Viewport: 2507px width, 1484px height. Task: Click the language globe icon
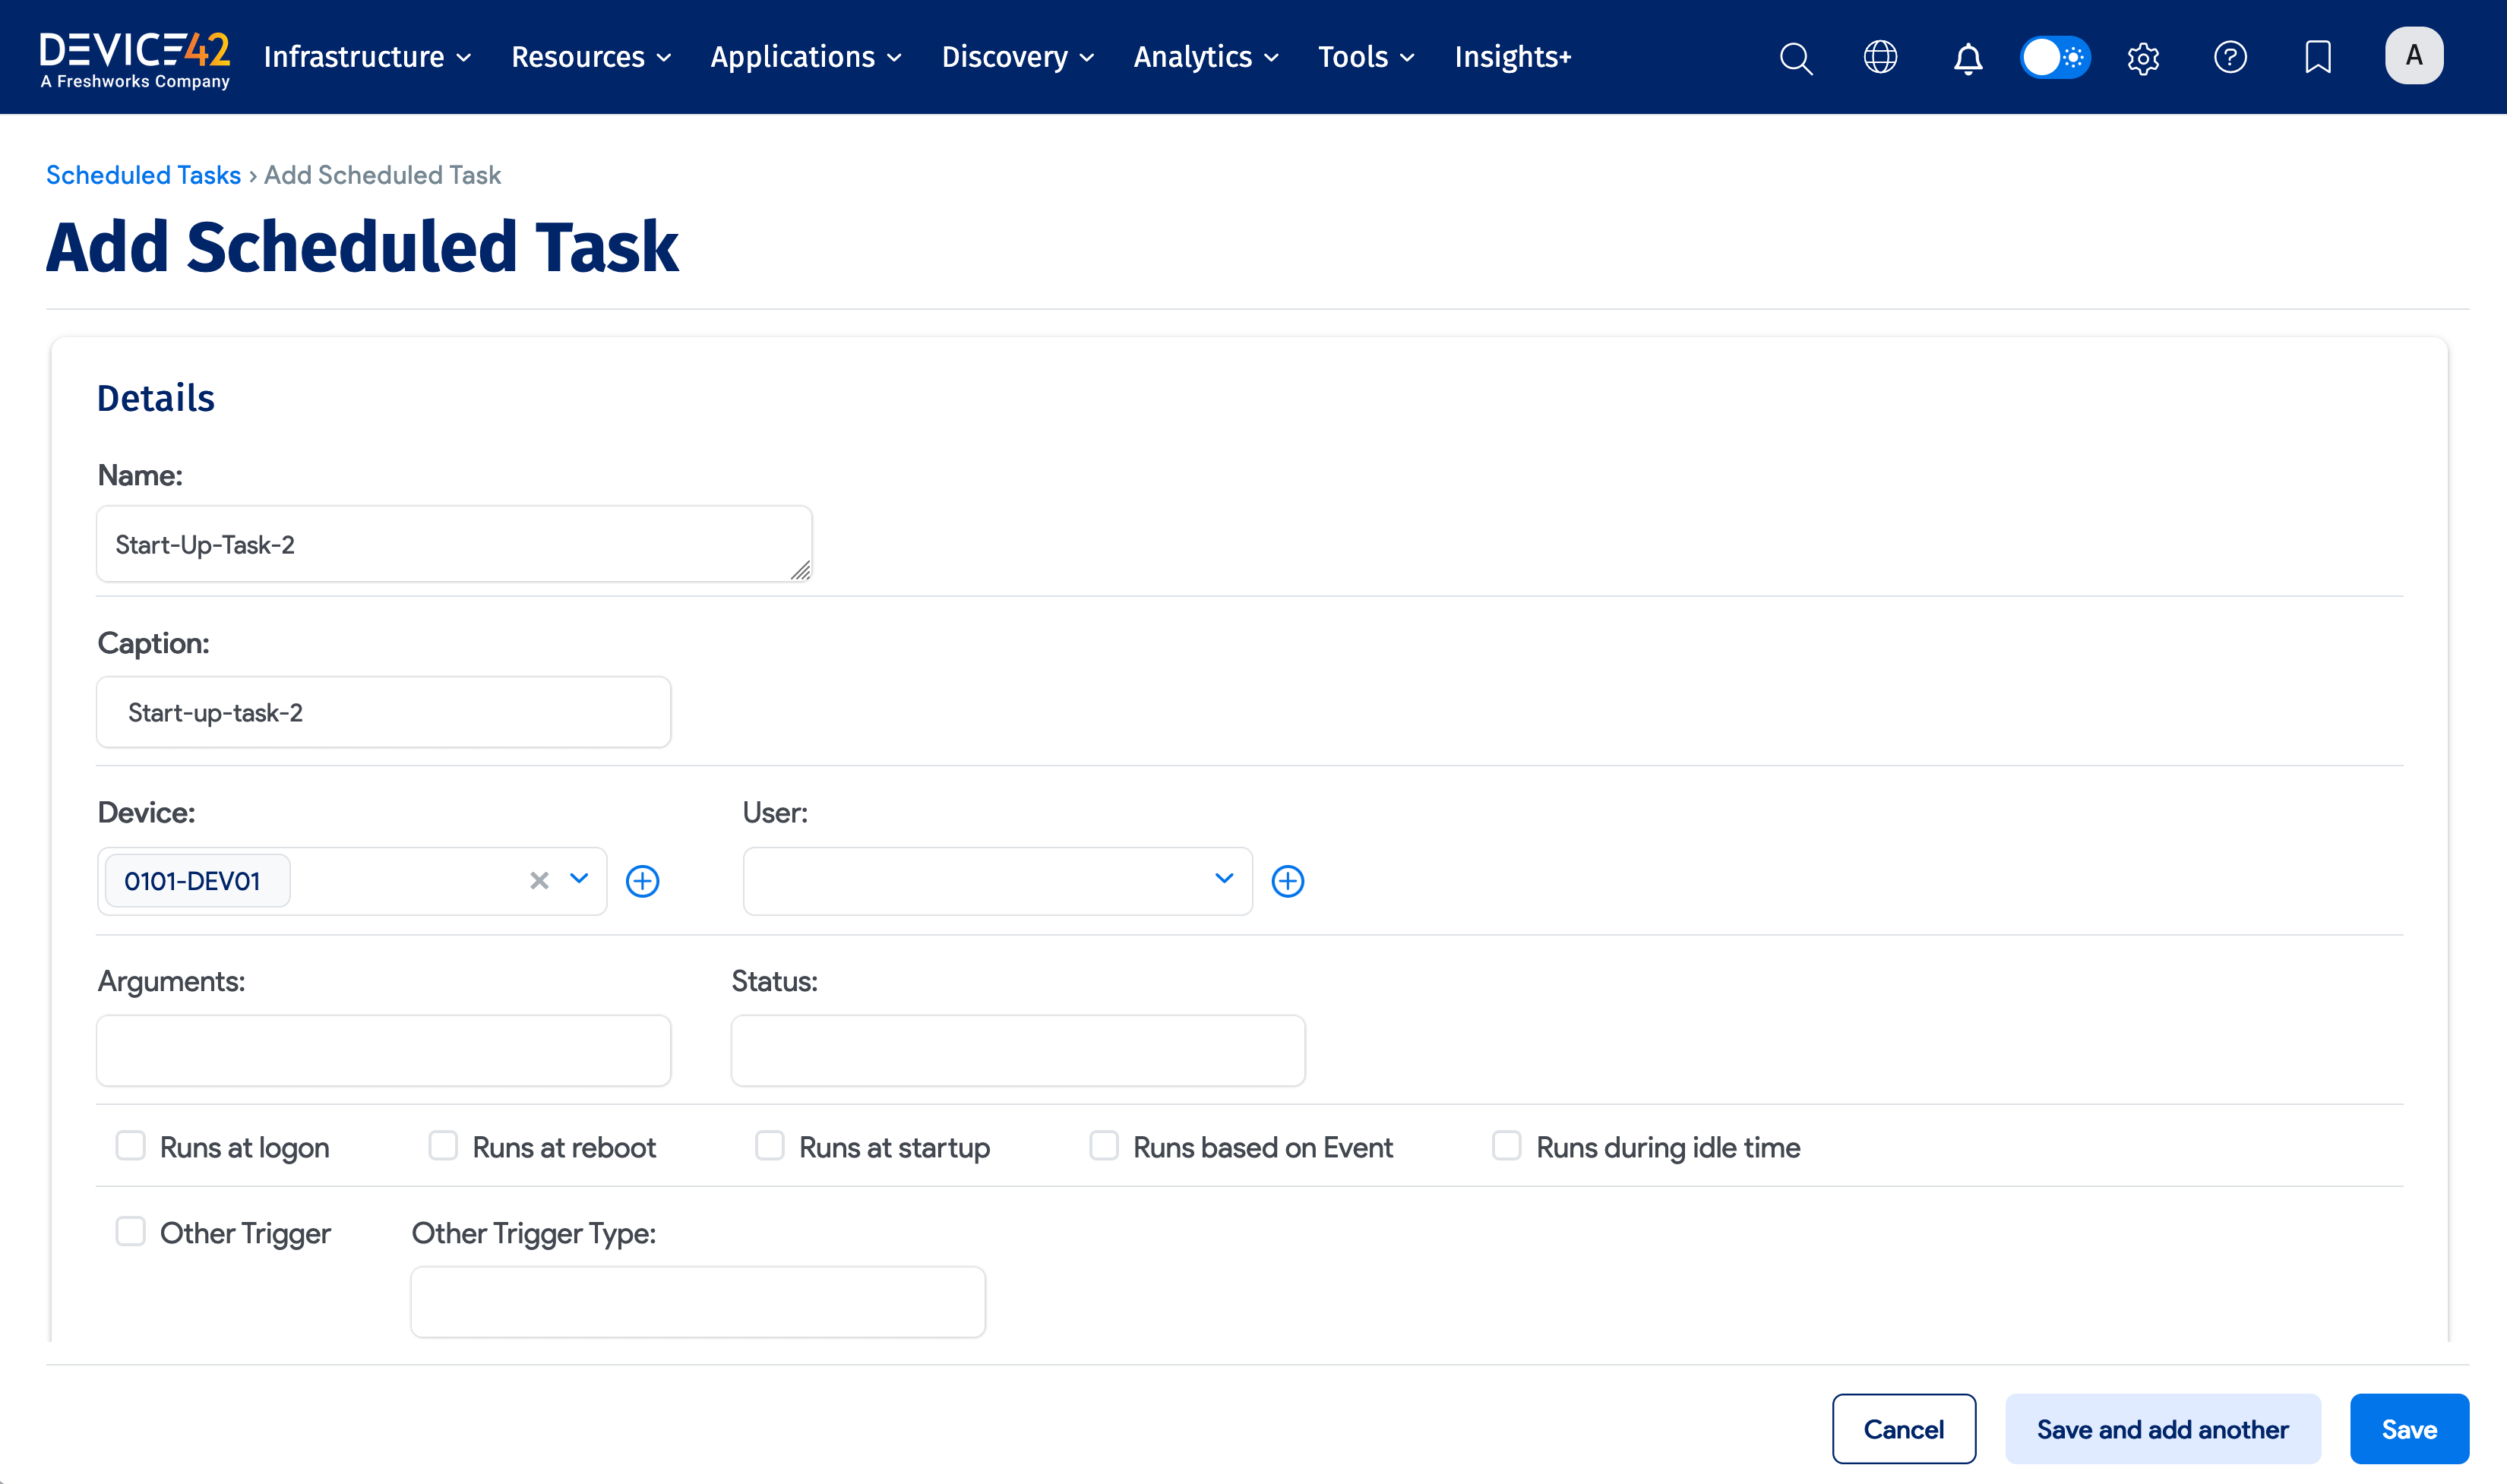click(1880, 57)
